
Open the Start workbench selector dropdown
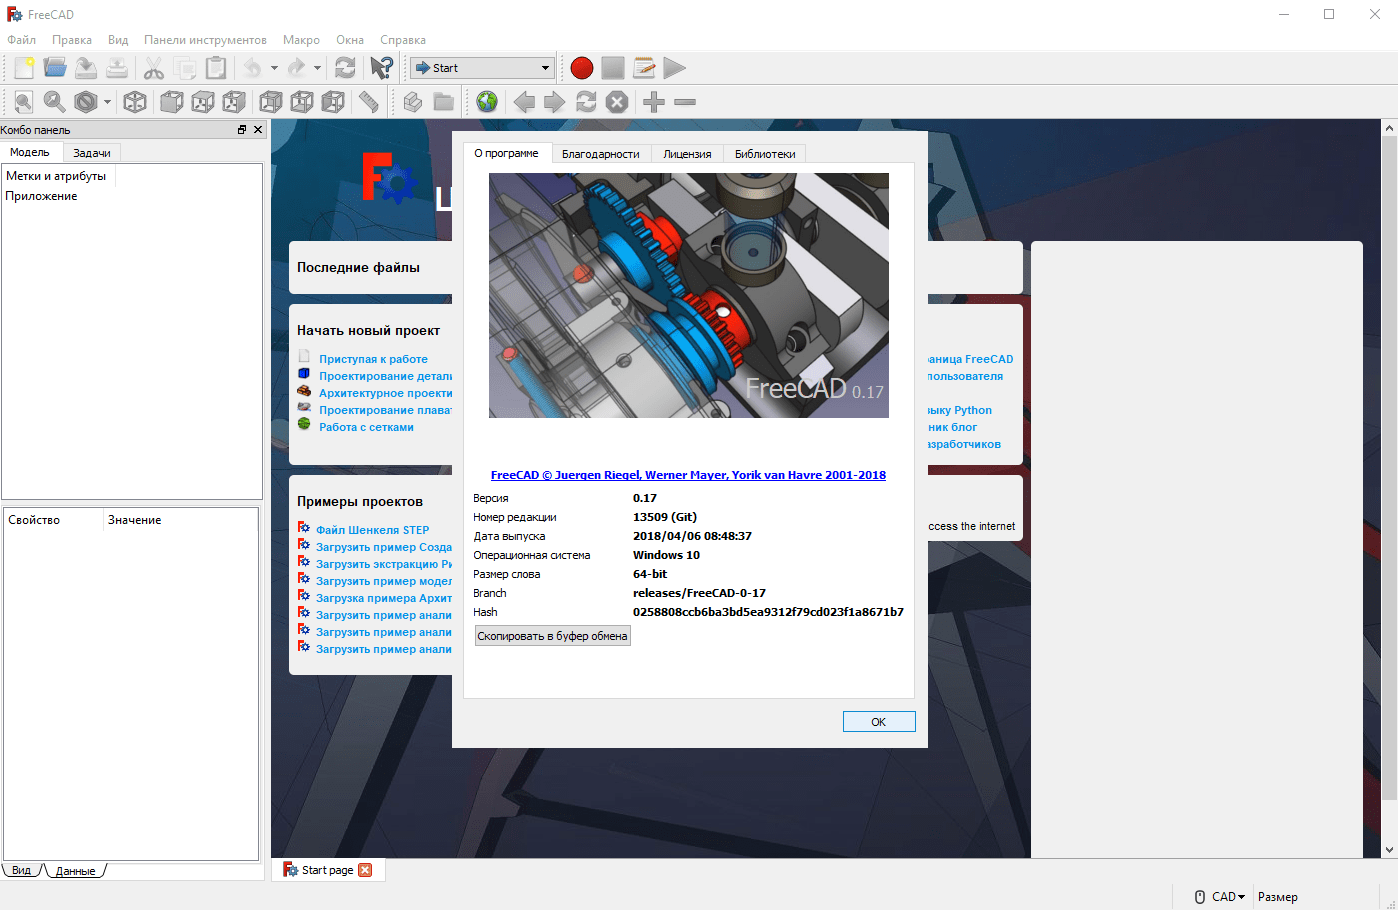point(482,68)
